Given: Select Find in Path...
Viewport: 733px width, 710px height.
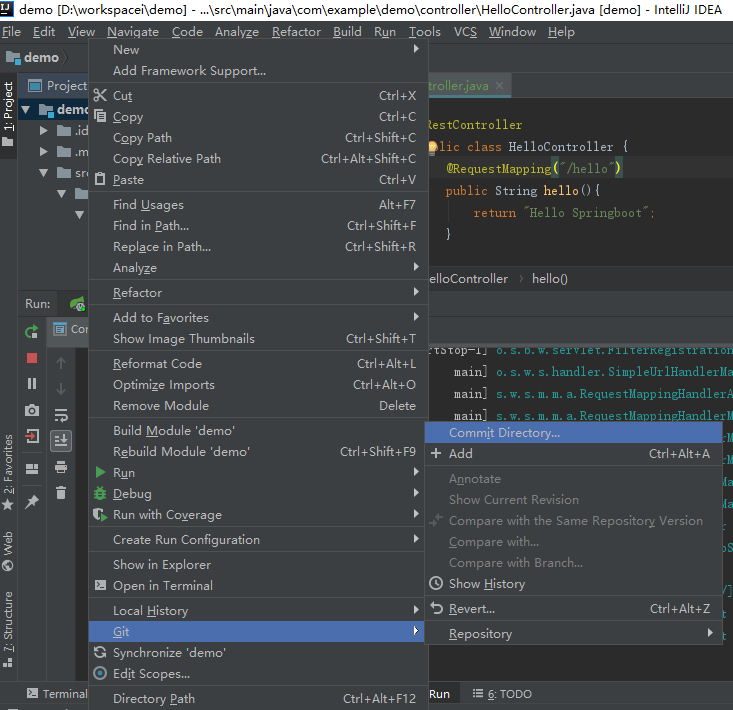Looking at the screenshot, I should tap(259, 226).
